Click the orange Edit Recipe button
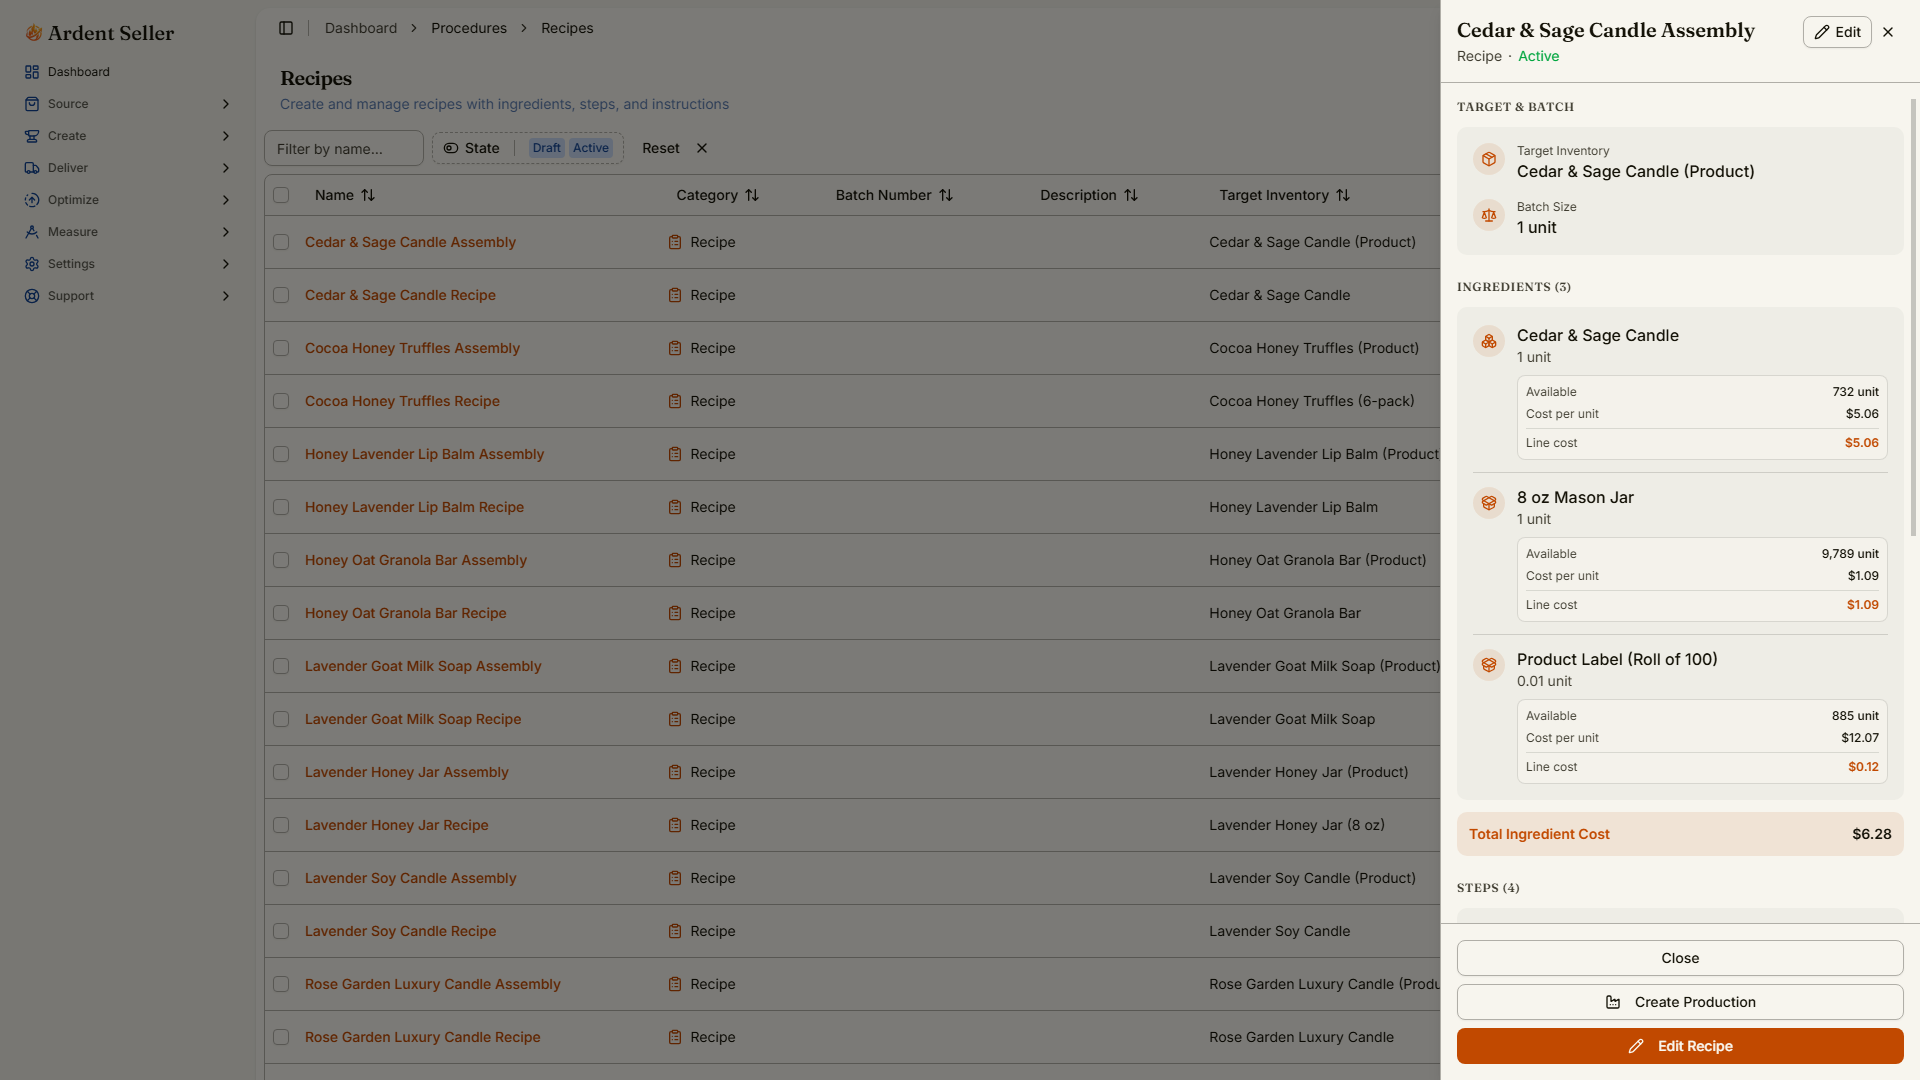This screenshot has width=1920, height=1080. click(1680, 1046)
